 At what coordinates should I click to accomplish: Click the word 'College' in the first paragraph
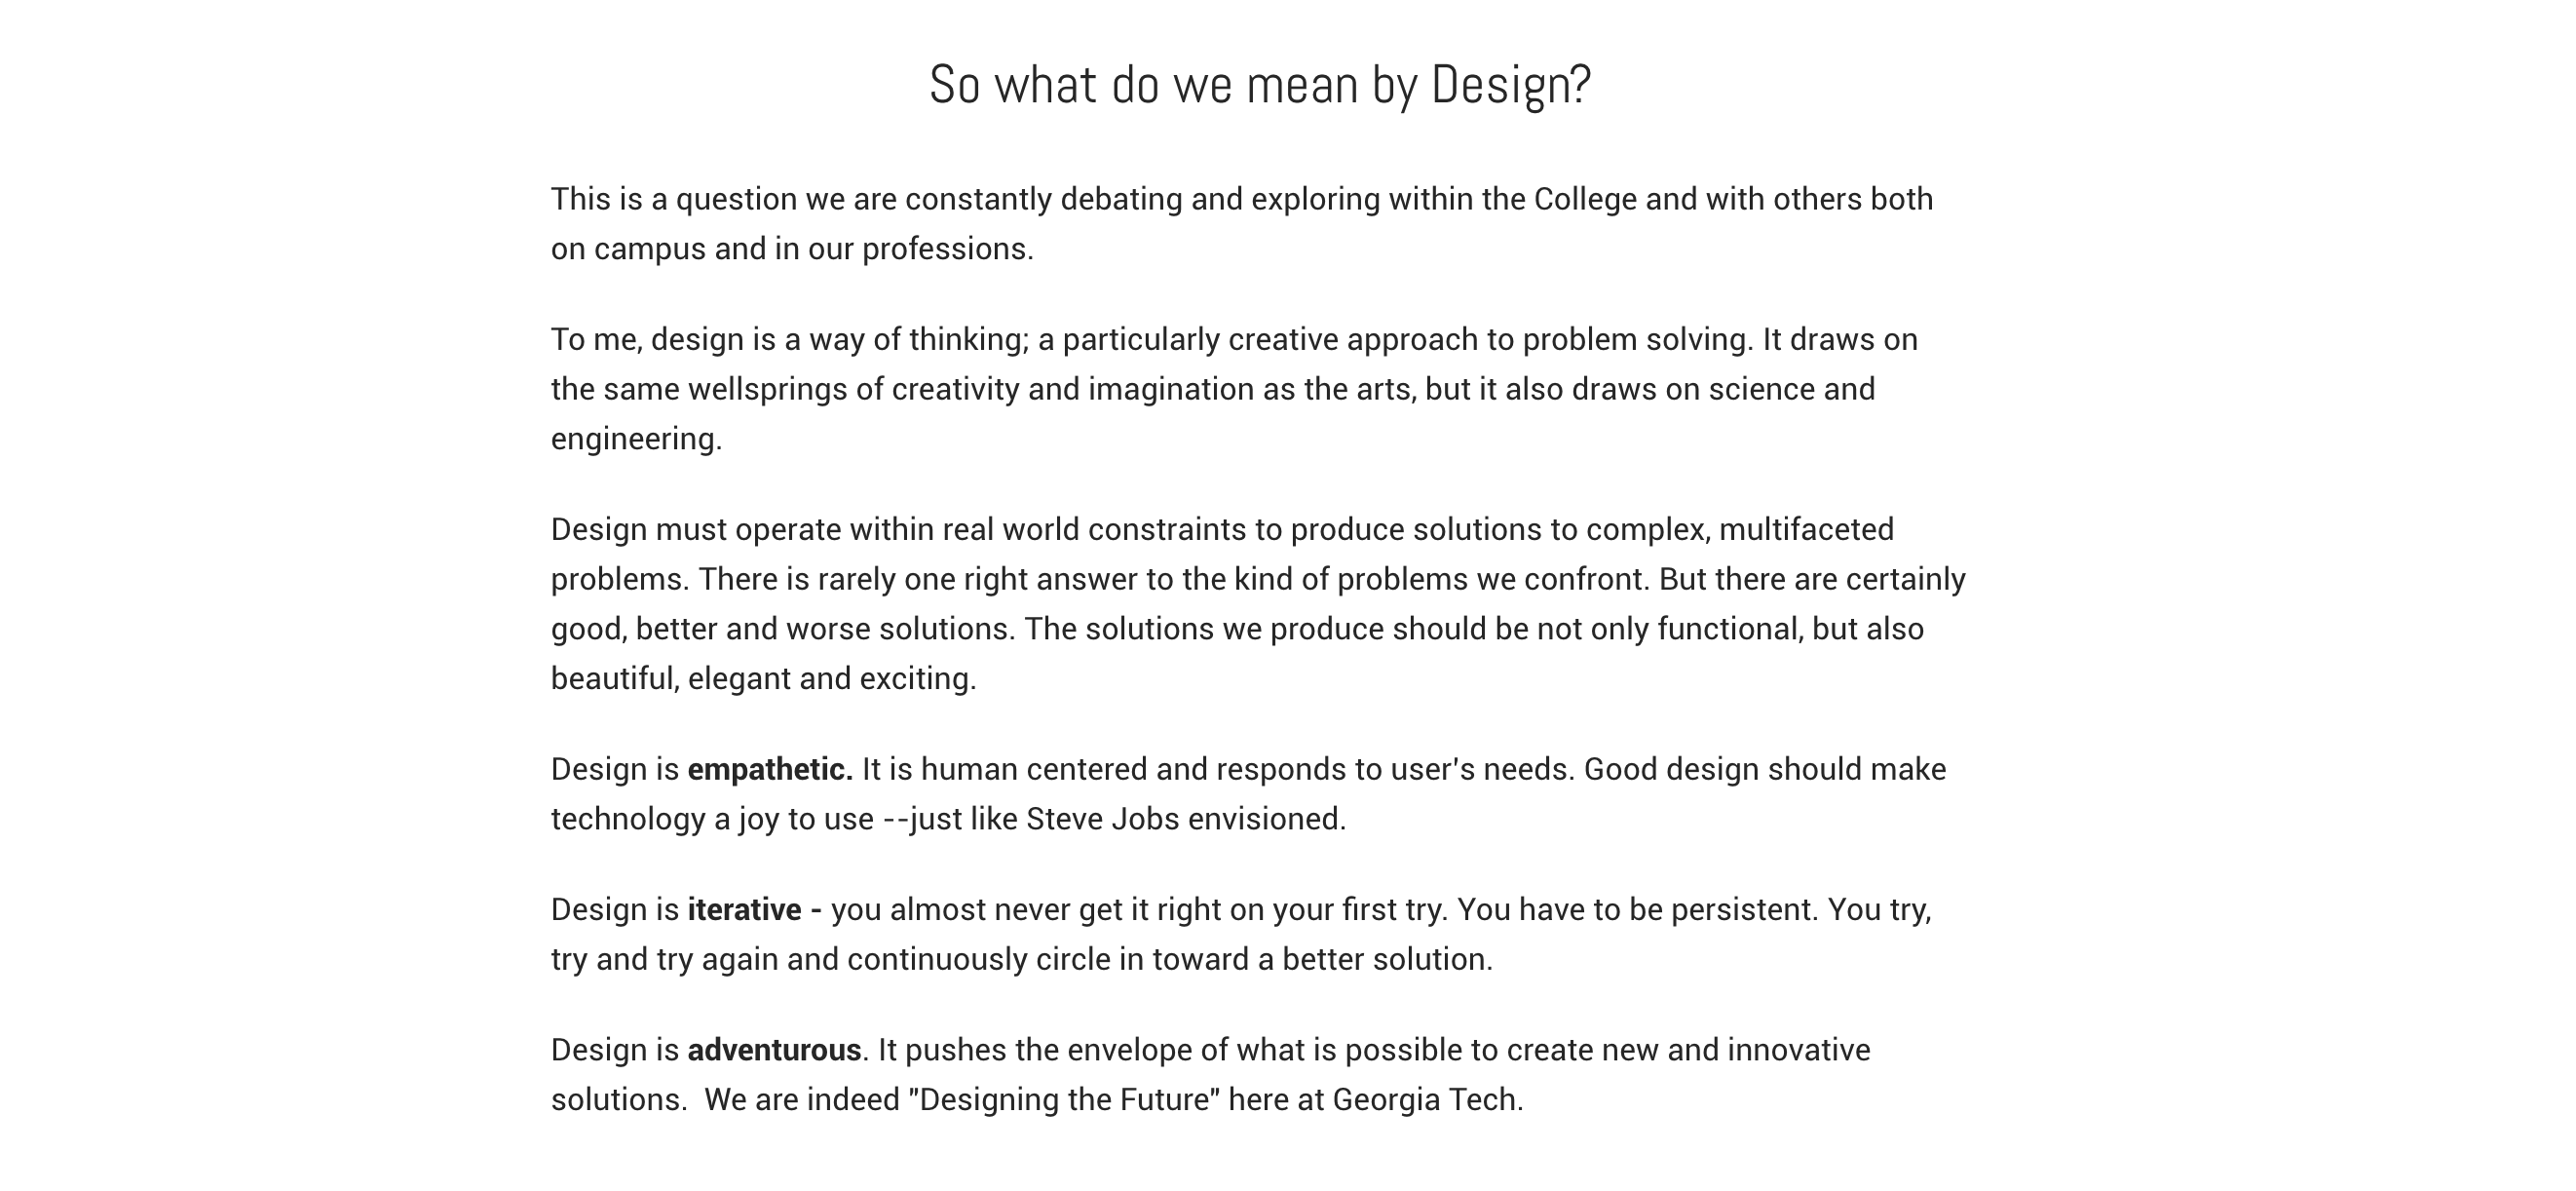point(1585,199)
